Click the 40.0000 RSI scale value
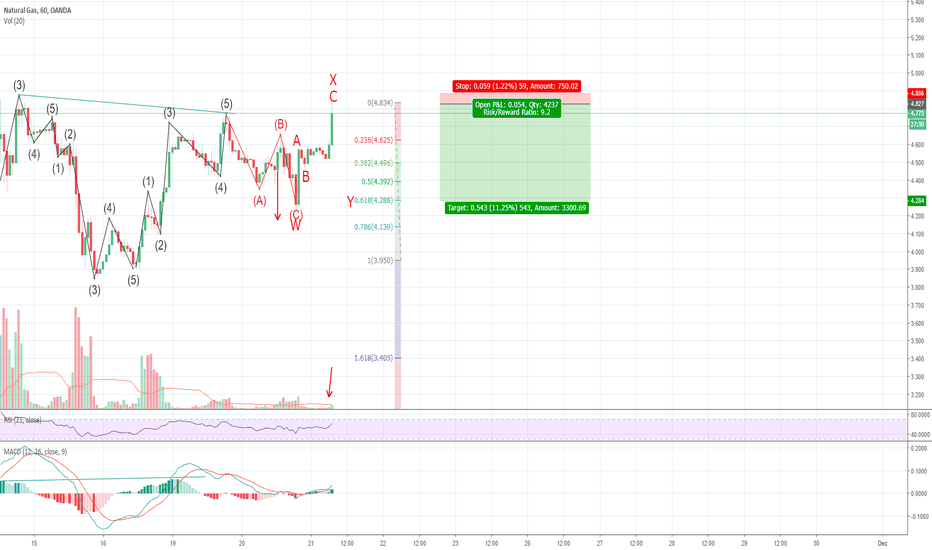 [x=920, y=435]
